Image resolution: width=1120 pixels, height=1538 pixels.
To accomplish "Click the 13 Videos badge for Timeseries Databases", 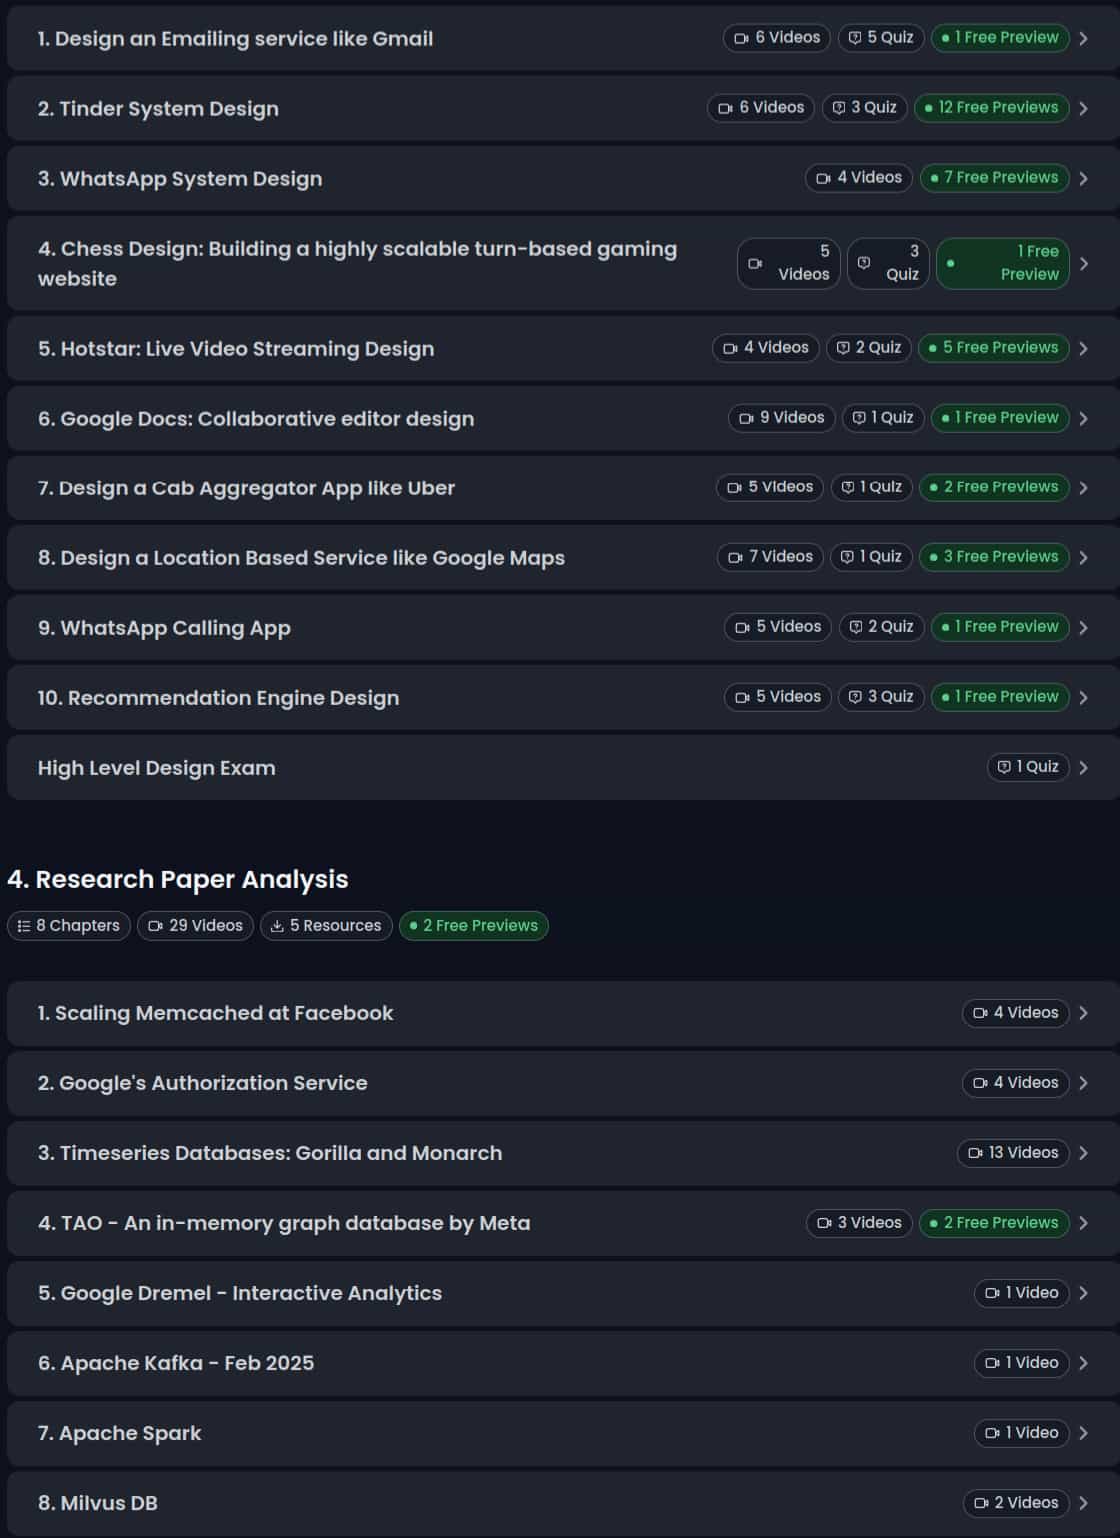I will coord(1013,1153).
